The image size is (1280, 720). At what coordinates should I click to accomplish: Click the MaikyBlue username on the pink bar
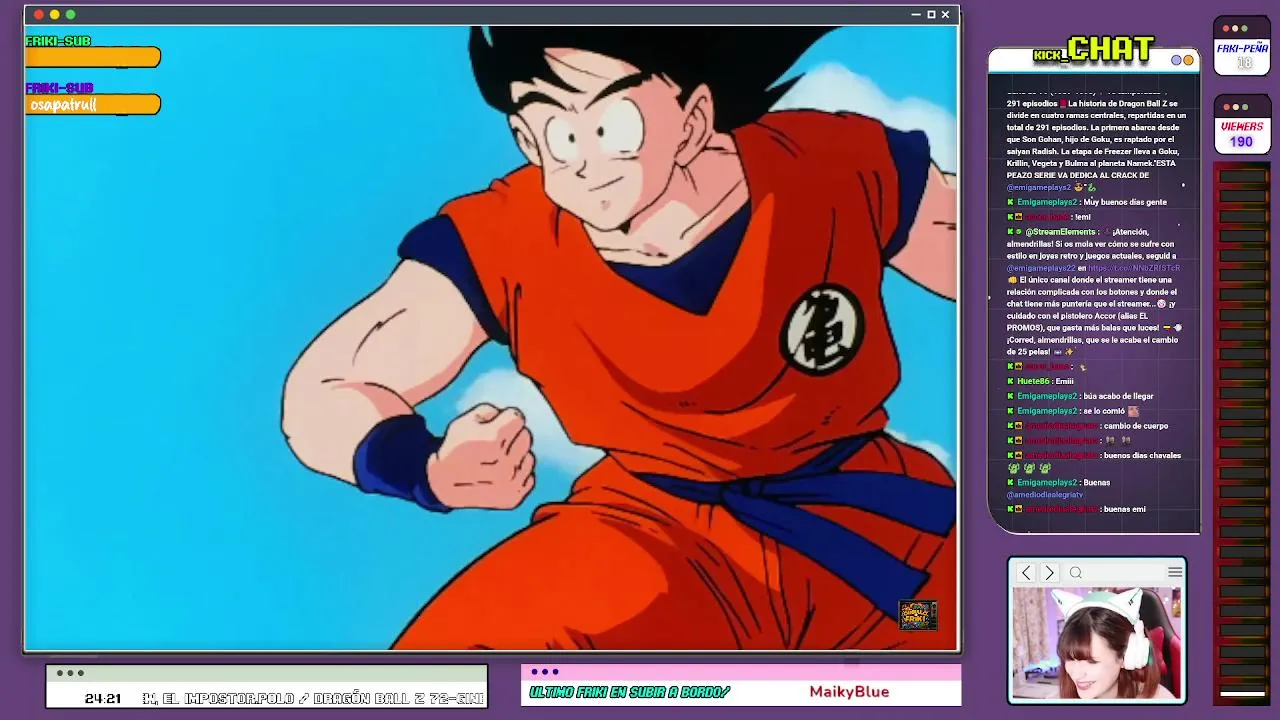coord(849,692)
